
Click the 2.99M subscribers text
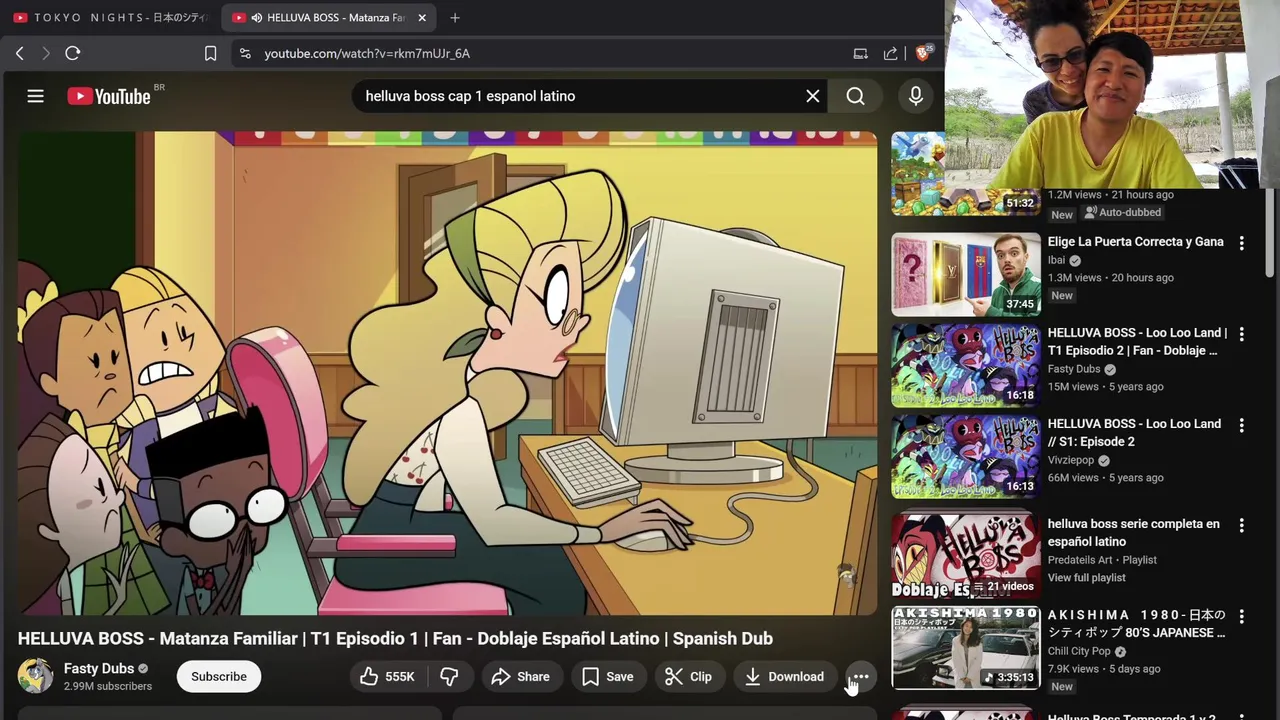(x=108, y=686)
